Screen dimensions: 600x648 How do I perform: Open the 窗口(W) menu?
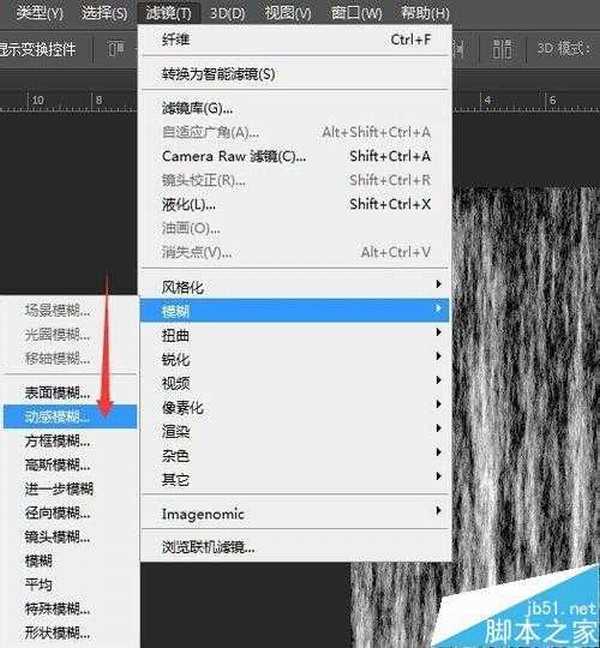click(x=358, y=13)
